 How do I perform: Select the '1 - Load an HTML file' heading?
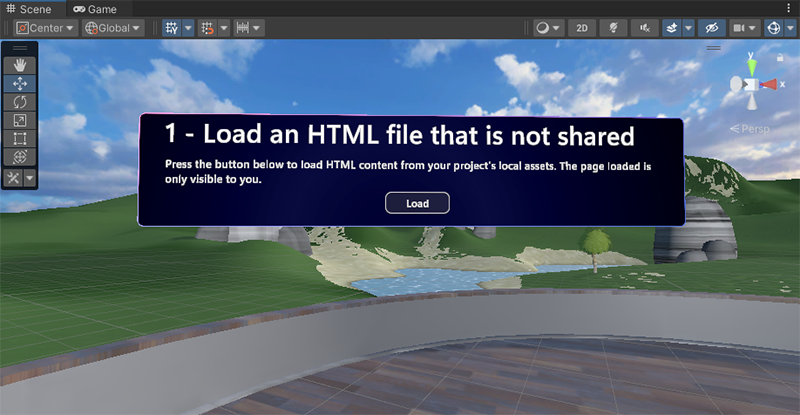pyautogui.click(x=399, y=135)
